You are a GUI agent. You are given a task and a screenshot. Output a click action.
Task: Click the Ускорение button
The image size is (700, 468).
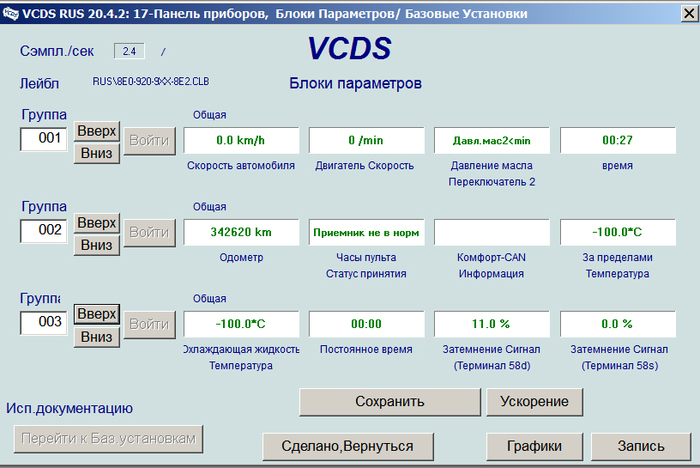[534, 402]
